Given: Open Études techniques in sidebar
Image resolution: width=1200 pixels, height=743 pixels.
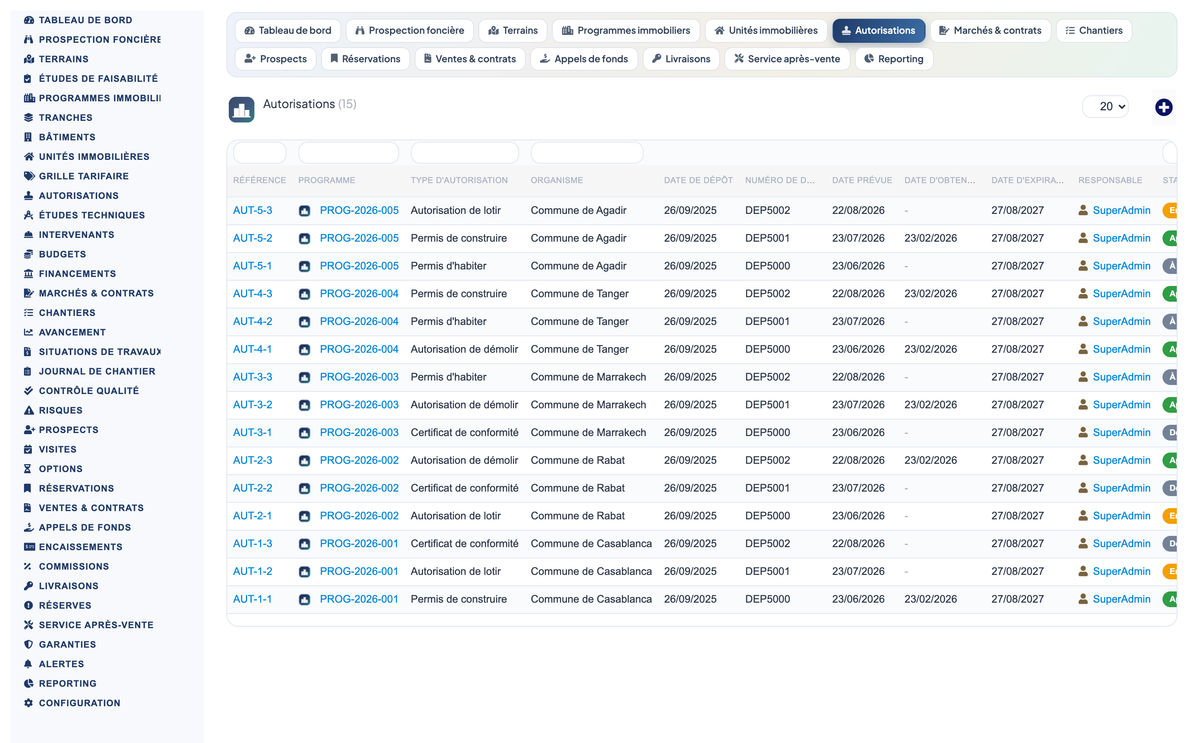Looking at the screenshot, I should click(92, 215).
